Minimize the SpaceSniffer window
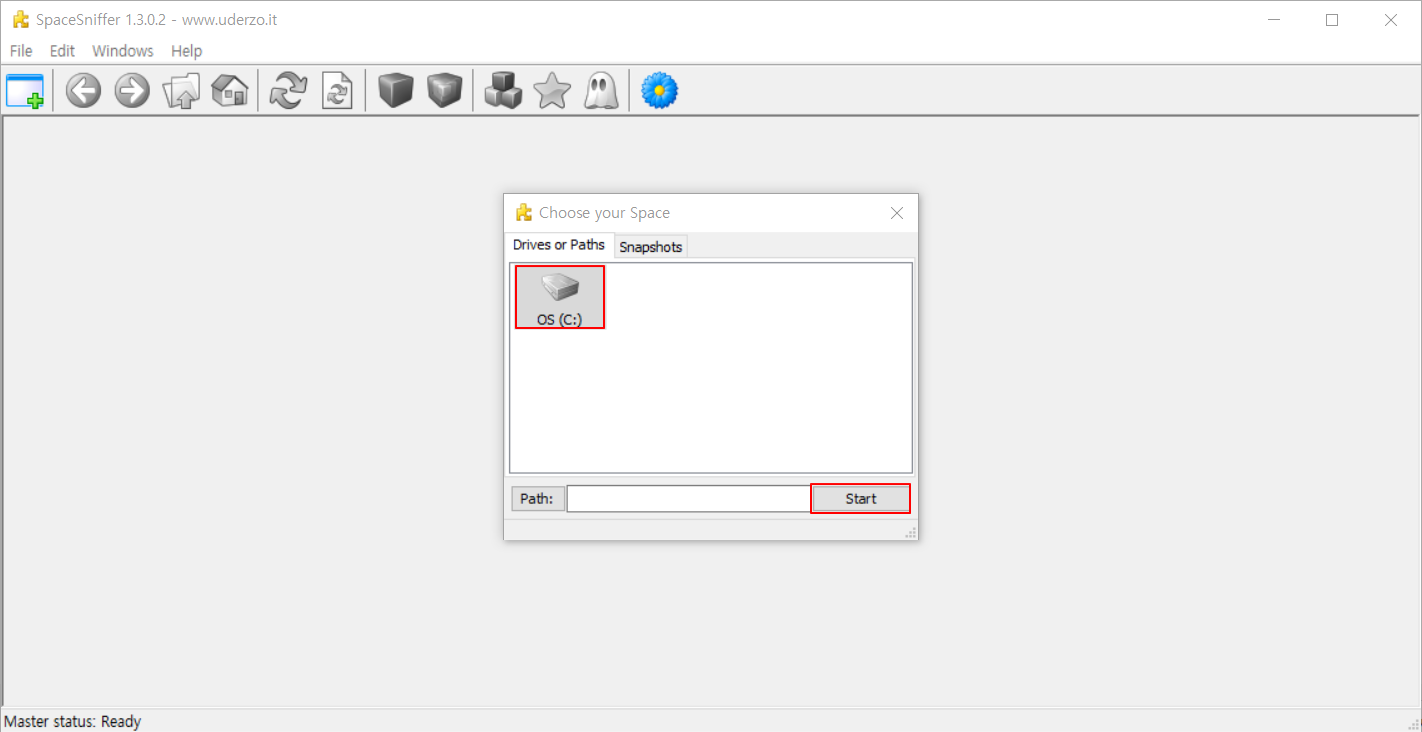The width and height of the screenshot is (1422, 732). (x=1274, y=20)
